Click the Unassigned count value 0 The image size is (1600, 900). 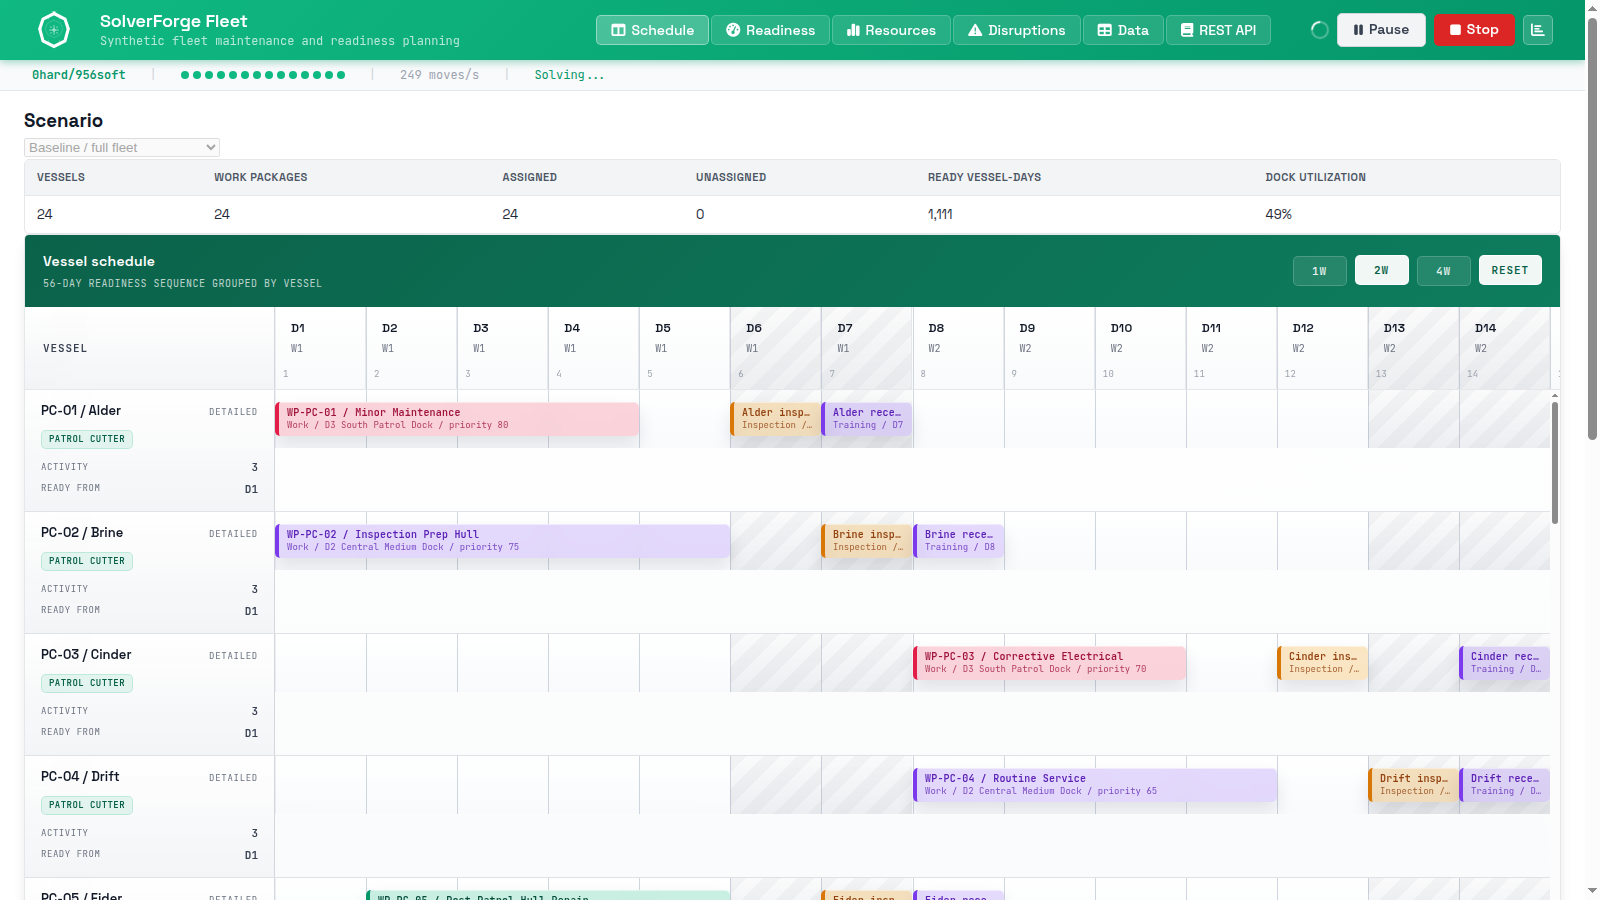pyautogui.click(x=700, y=214)
